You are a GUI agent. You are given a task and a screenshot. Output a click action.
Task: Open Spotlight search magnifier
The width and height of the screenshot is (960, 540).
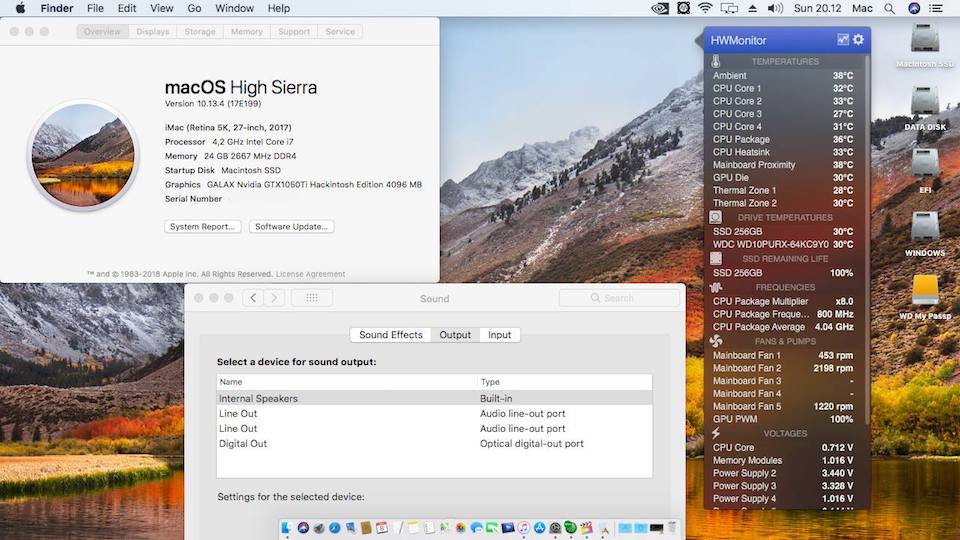[x=889, y=9]
